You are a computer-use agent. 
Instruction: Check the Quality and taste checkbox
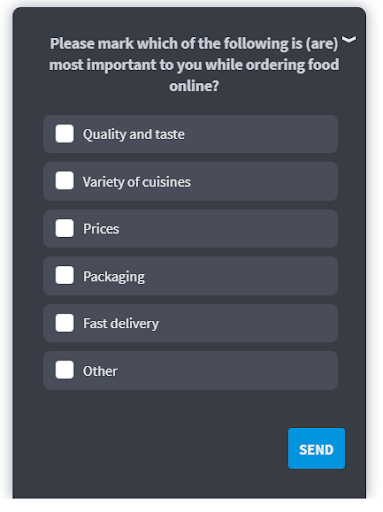(65, 134)
